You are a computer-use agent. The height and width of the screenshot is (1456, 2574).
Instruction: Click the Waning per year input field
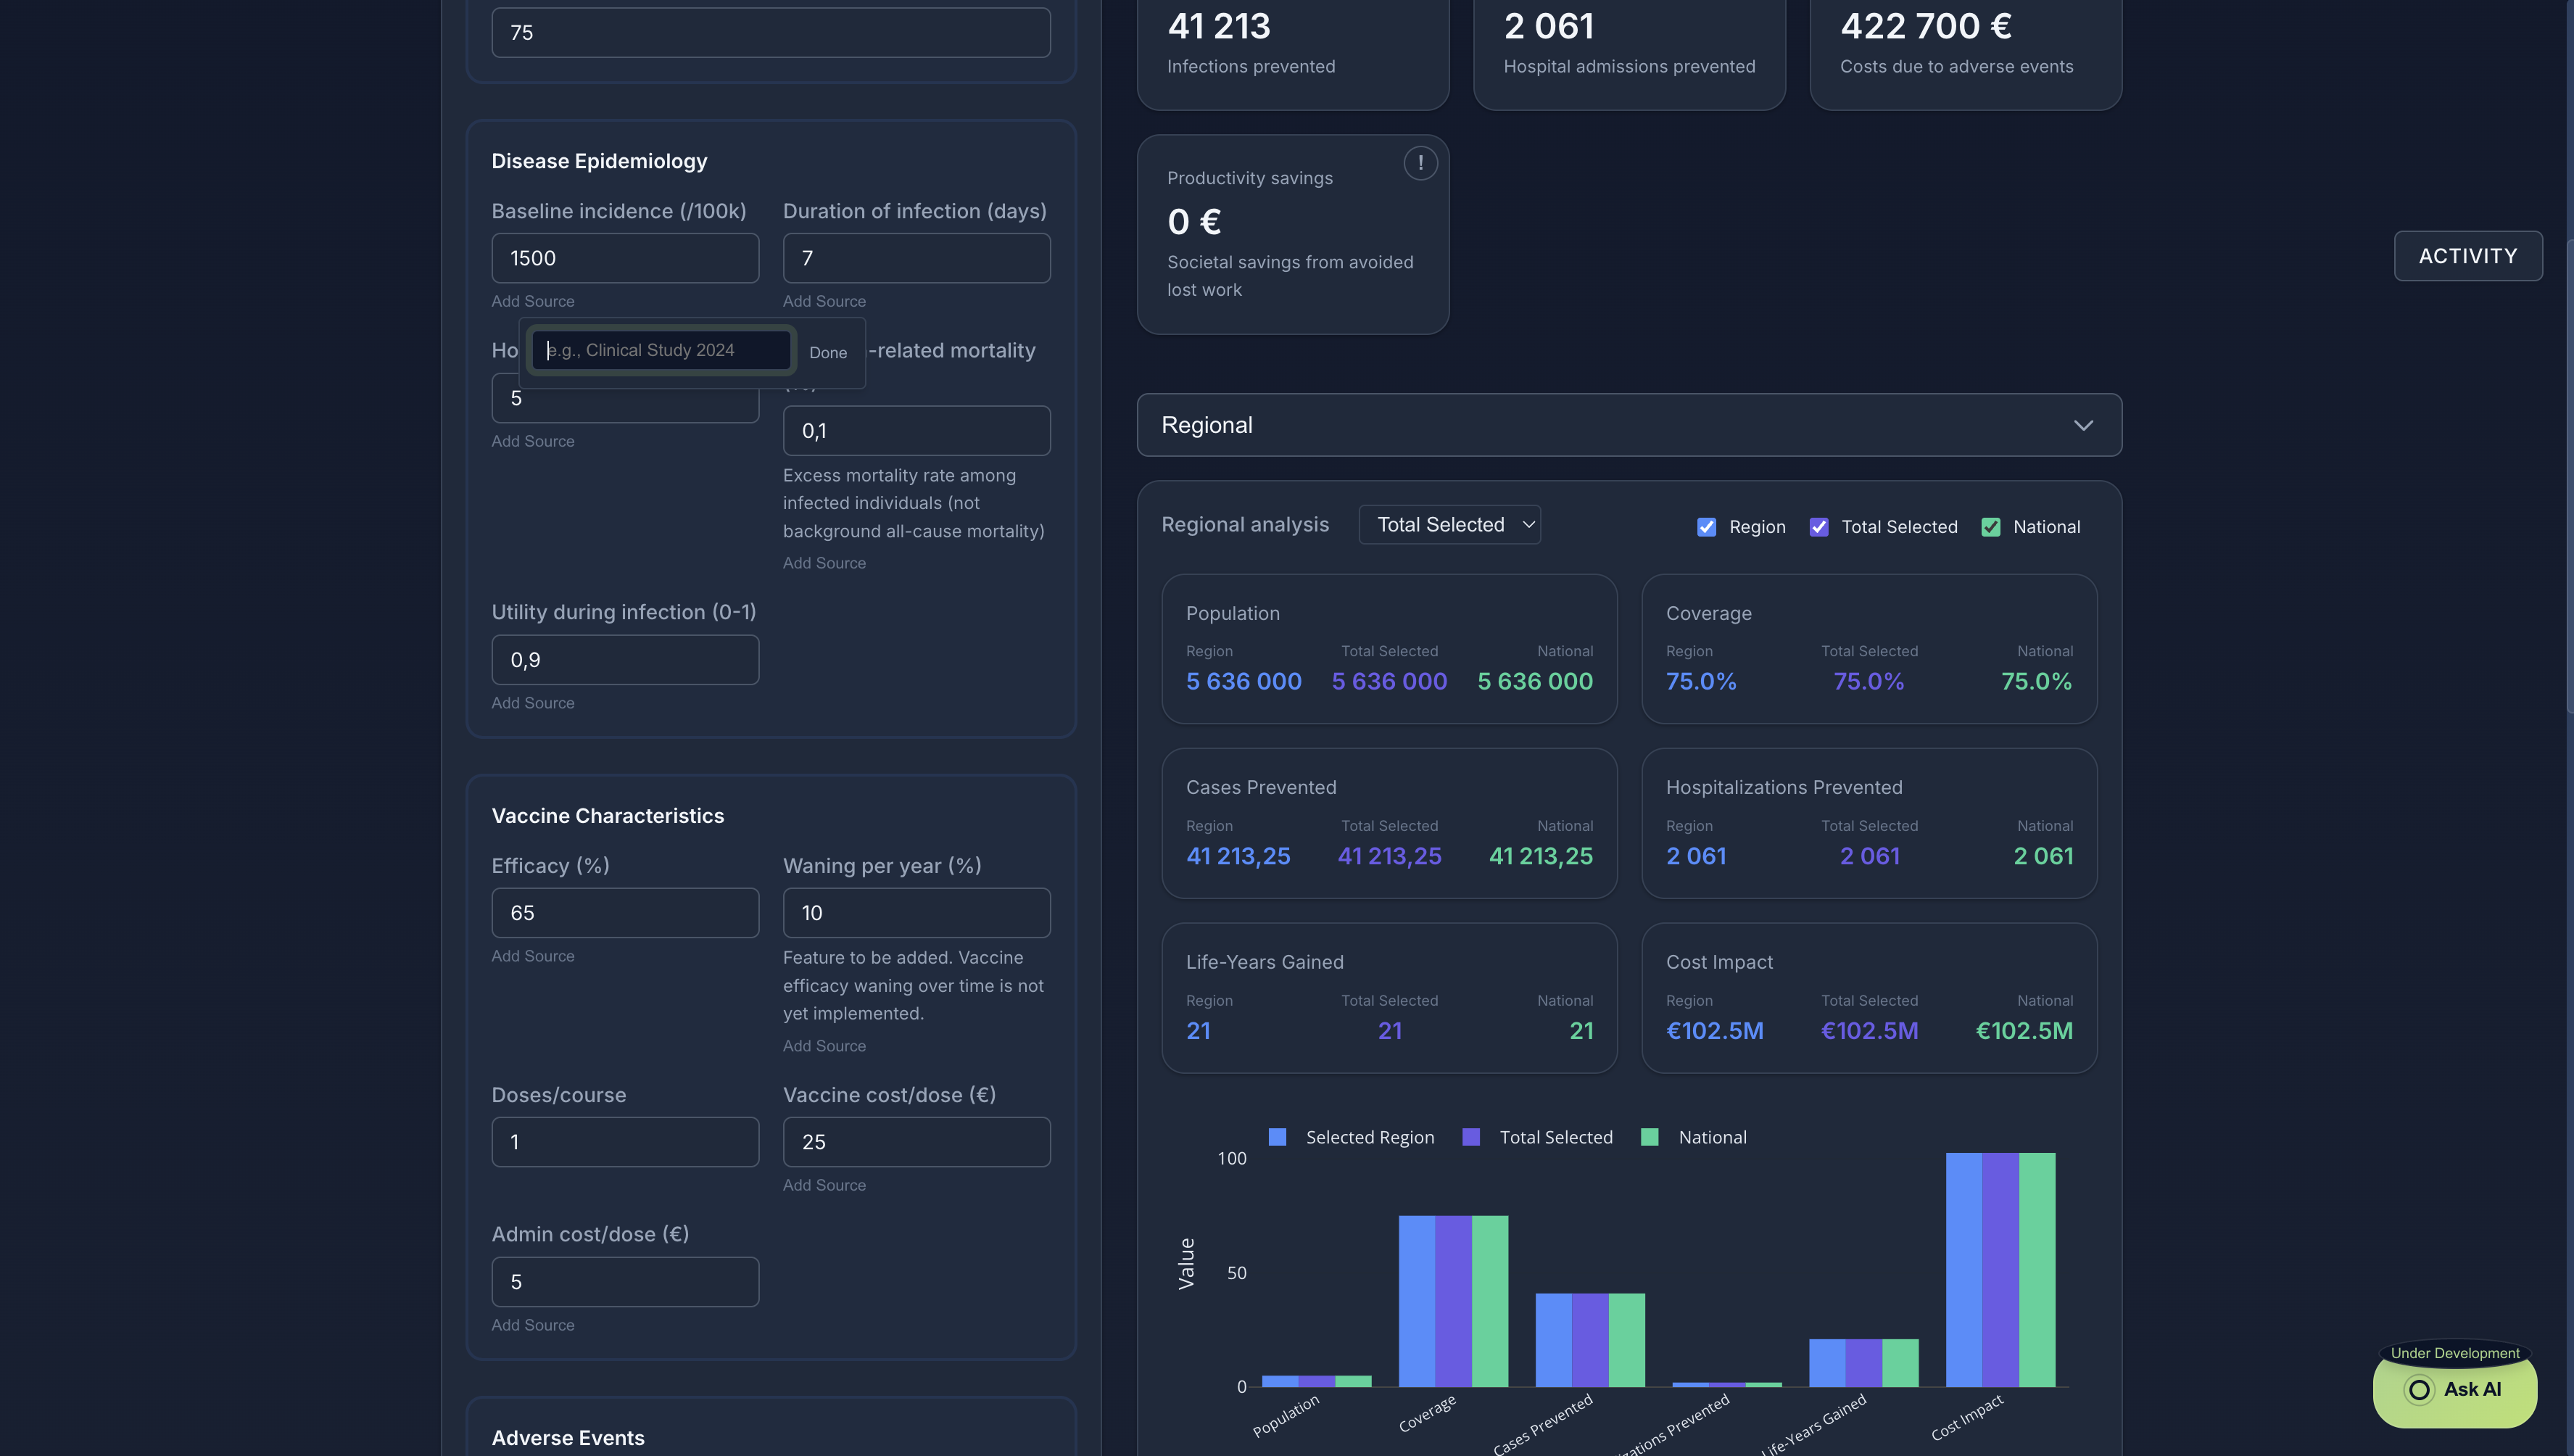(x=916, y=913)
